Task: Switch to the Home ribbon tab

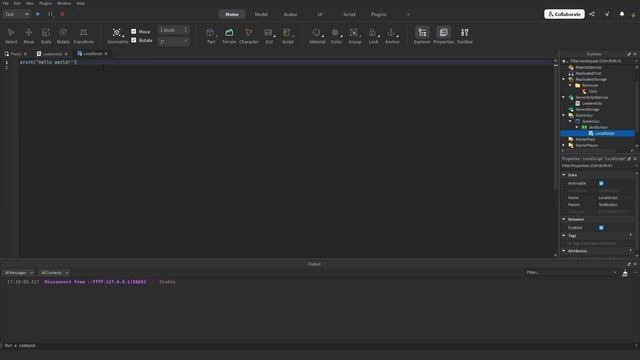Action: (232, 14)
